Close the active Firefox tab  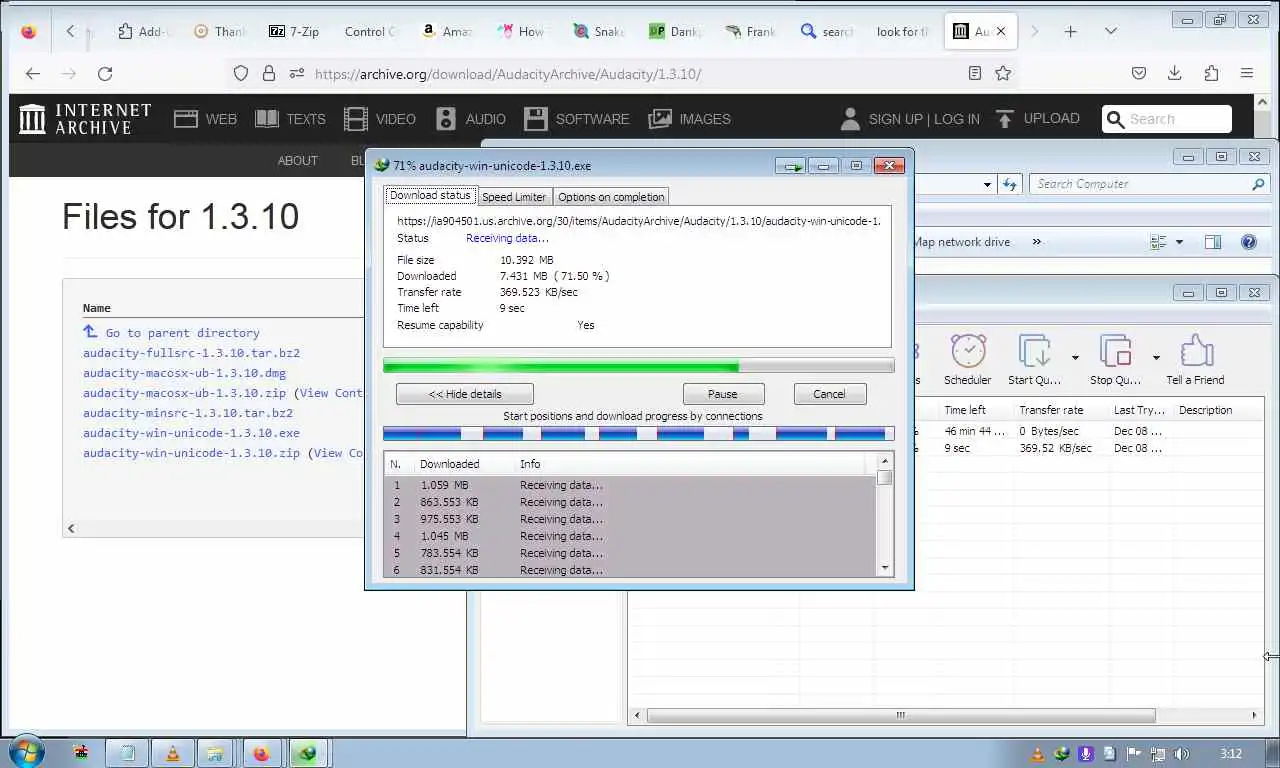[x=1000, y=31]
